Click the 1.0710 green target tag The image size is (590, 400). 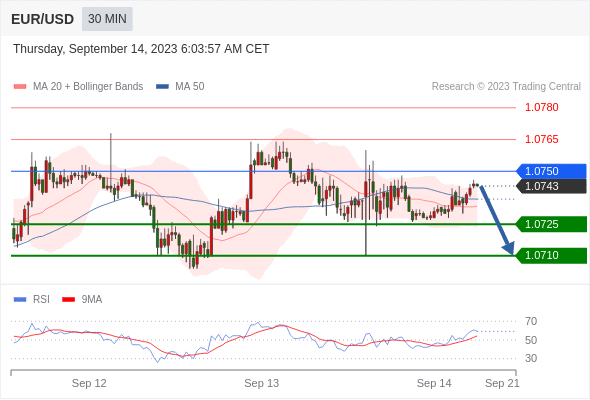coord(551,256)
